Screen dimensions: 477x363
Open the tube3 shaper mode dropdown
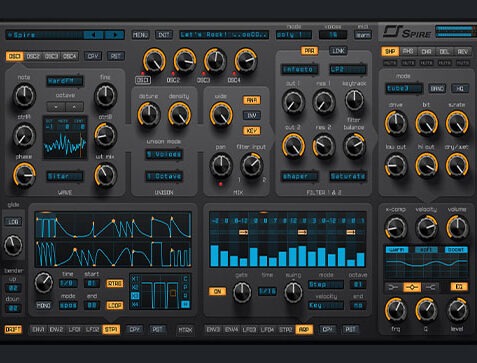tap(404, 88)
